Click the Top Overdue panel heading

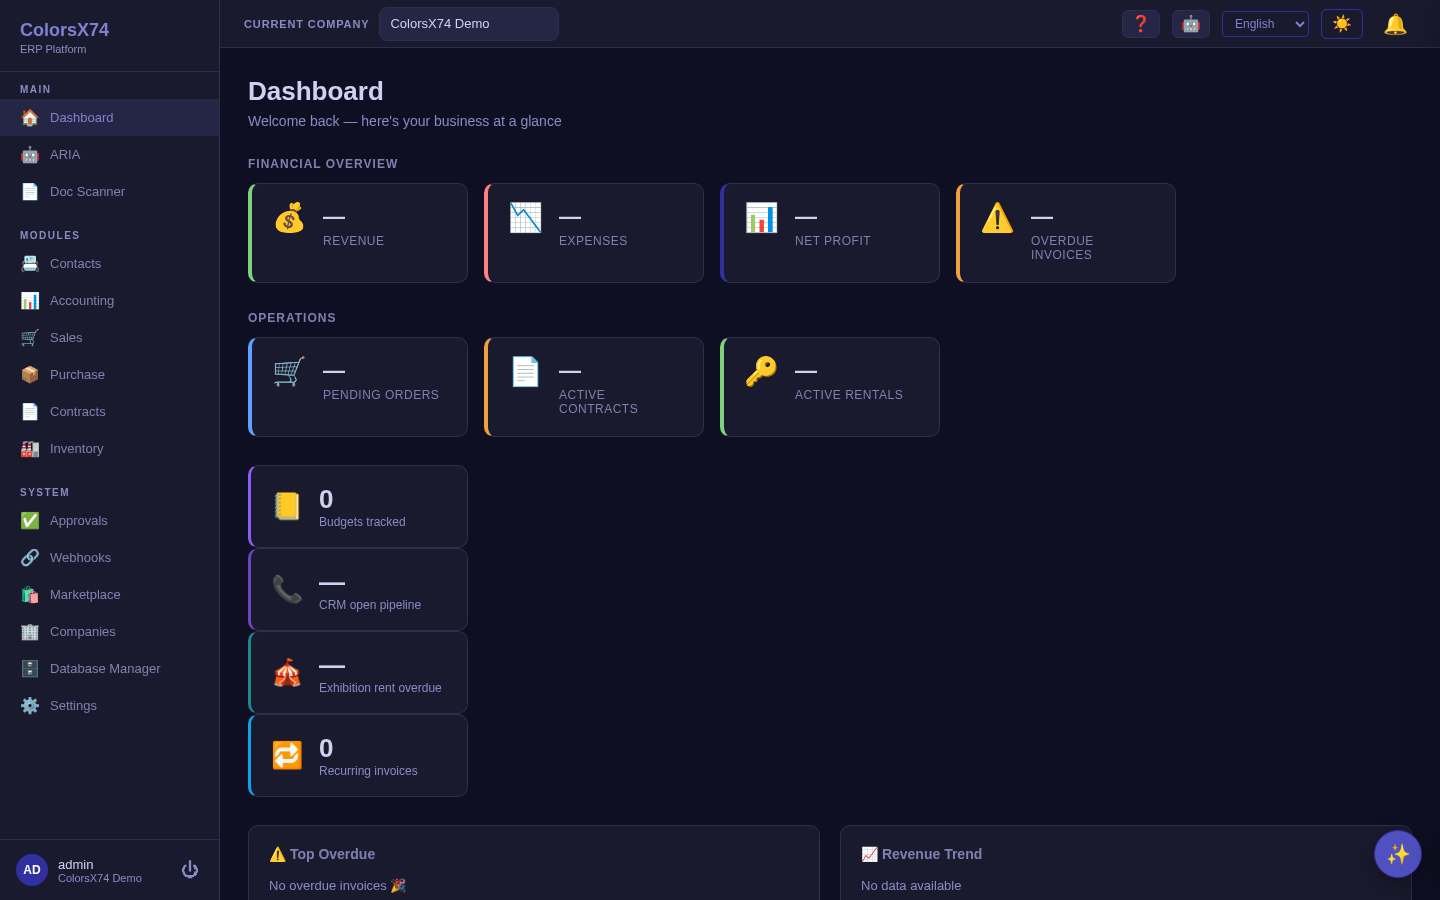[322, 854]
